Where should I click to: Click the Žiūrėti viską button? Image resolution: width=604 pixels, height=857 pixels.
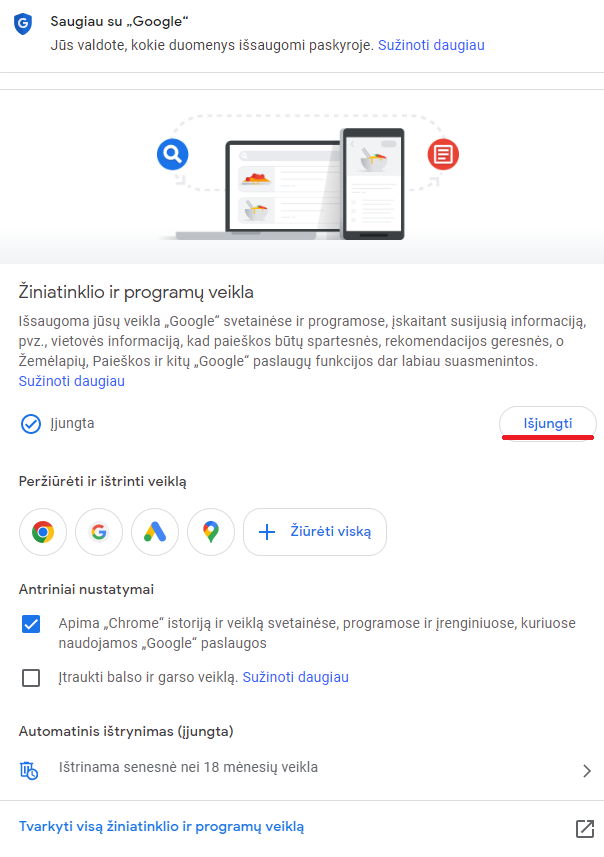click(315, 532)
